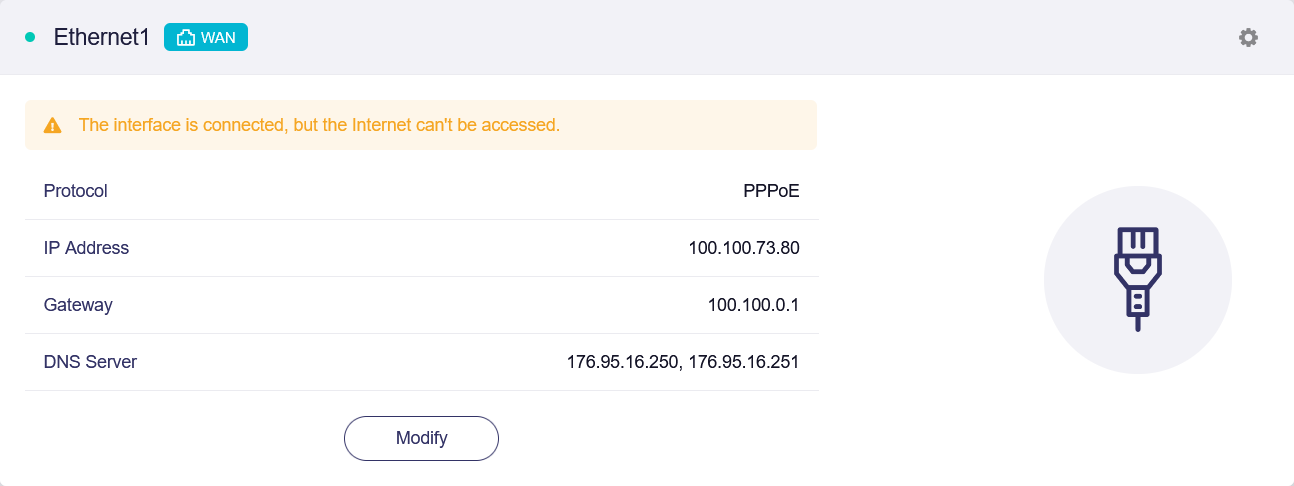Select the IP address 100.100.73.80
The image size is (1294, 486).
(x=744, y=248)
